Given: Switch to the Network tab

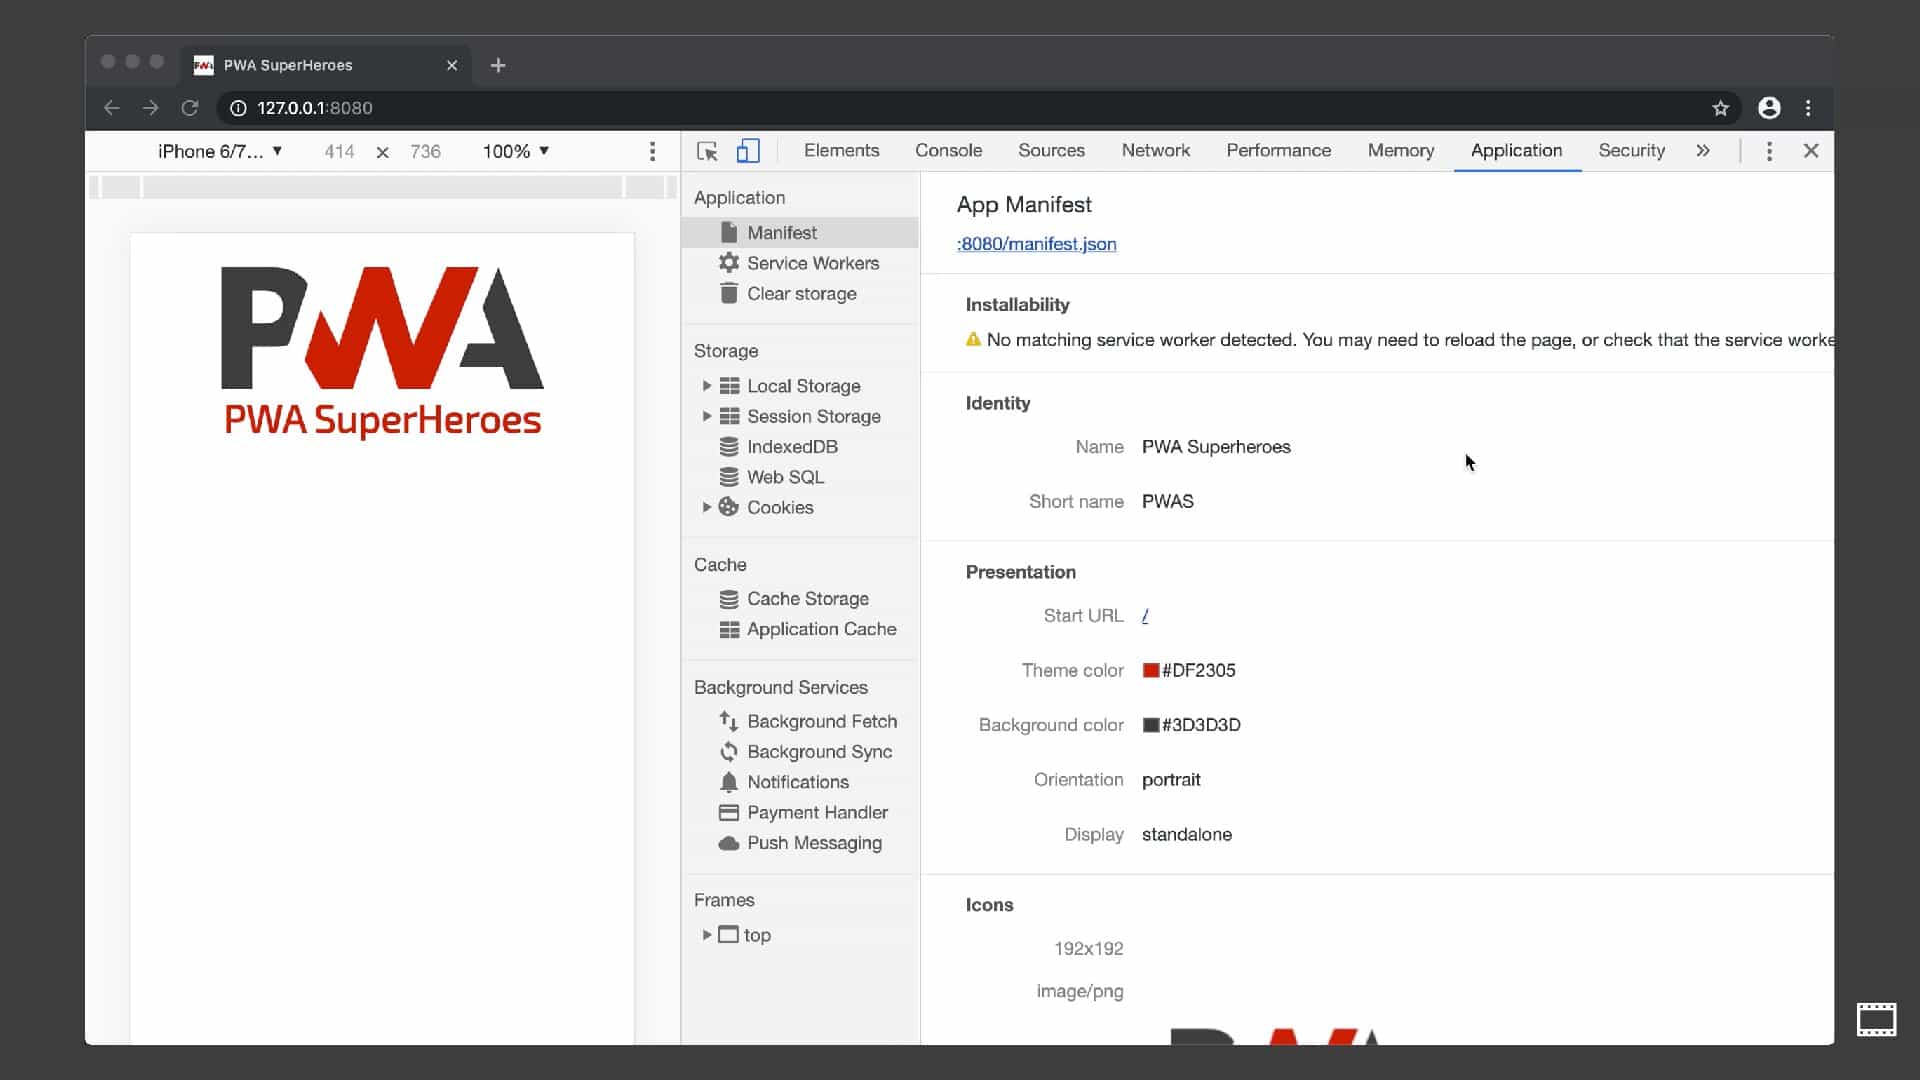Looking at the screenshot, I should point(1155,151).
